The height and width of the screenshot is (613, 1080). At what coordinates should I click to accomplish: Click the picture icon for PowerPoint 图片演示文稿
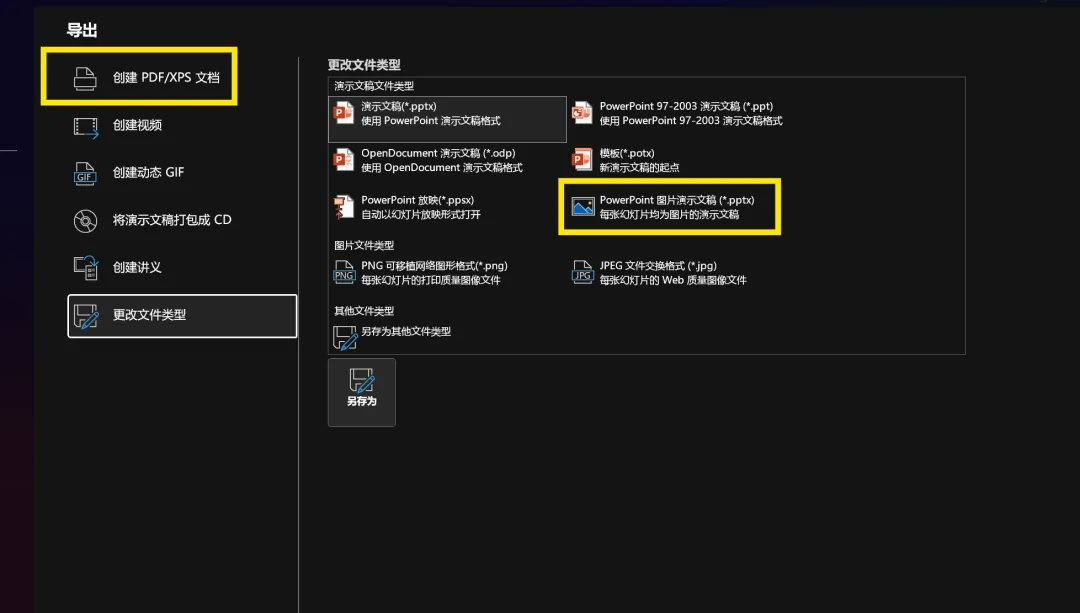click(583, 207)
